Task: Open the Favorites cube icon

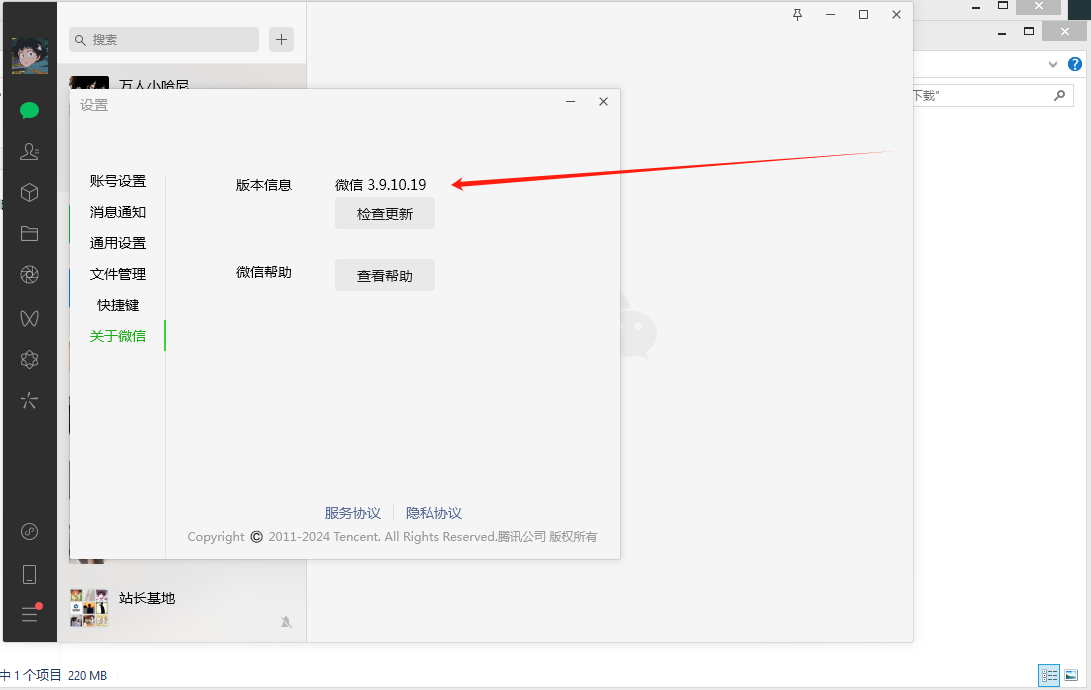Action: (x=29, y=193)
